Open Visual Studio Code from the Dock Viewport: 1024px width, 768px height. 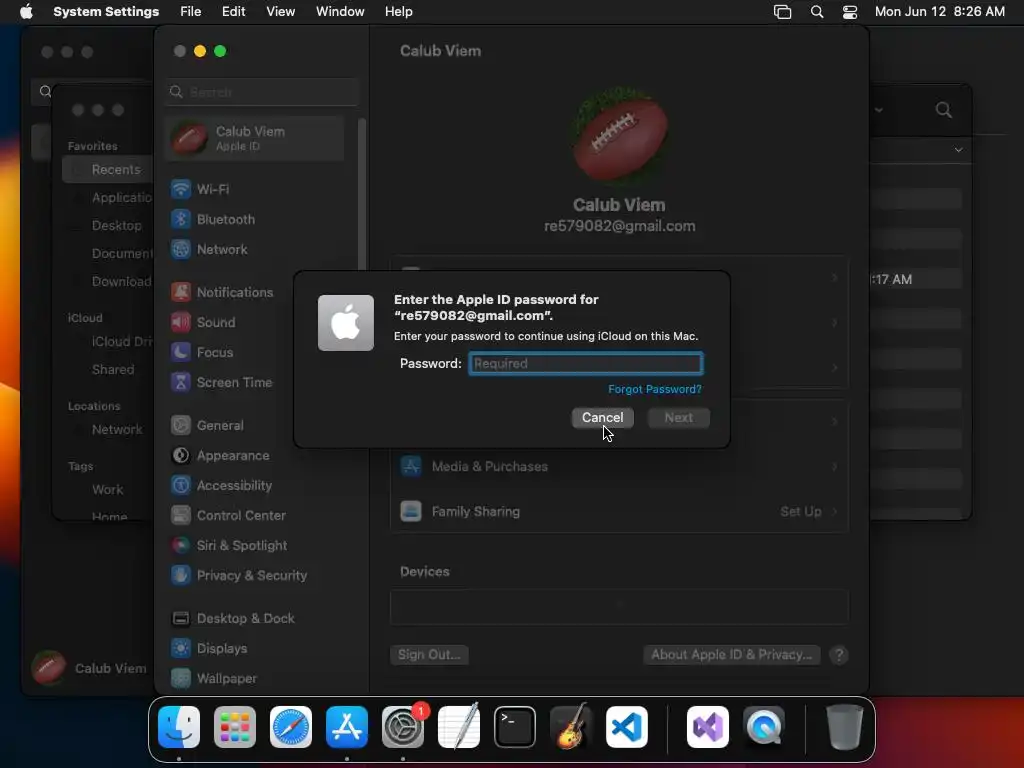[x=627, y=727]
